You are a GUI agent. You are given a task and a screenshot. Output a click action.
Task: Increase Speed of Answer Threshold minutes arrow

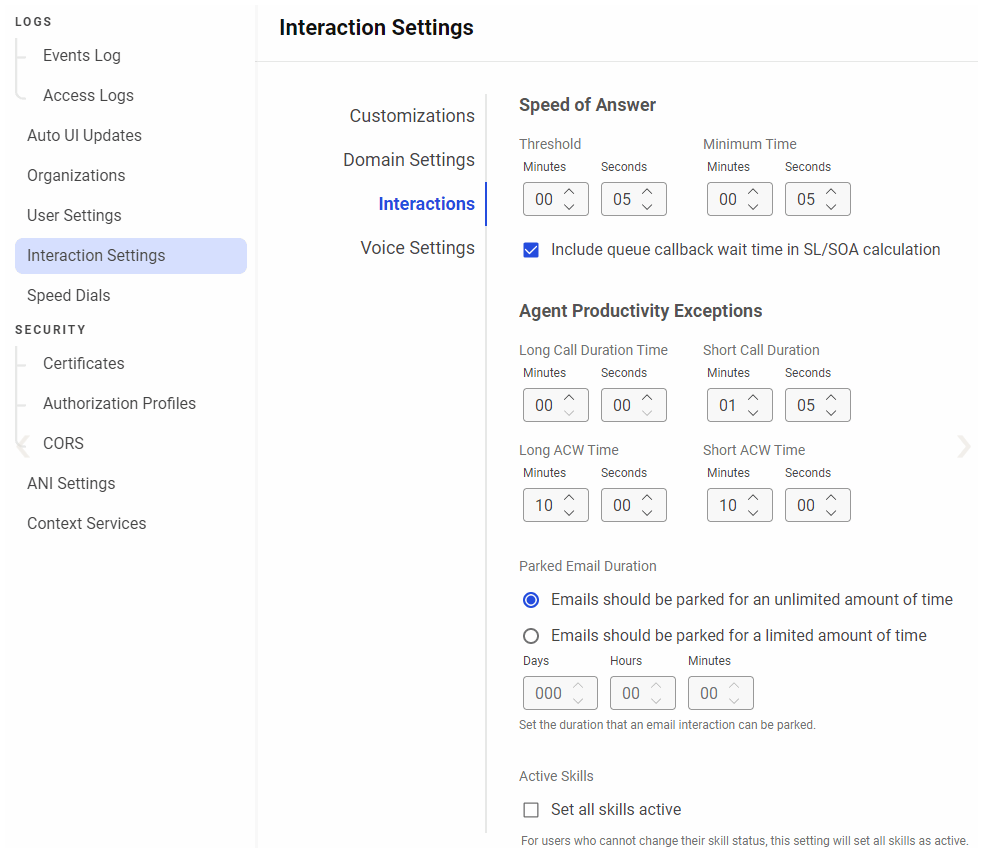coord(569,191)
